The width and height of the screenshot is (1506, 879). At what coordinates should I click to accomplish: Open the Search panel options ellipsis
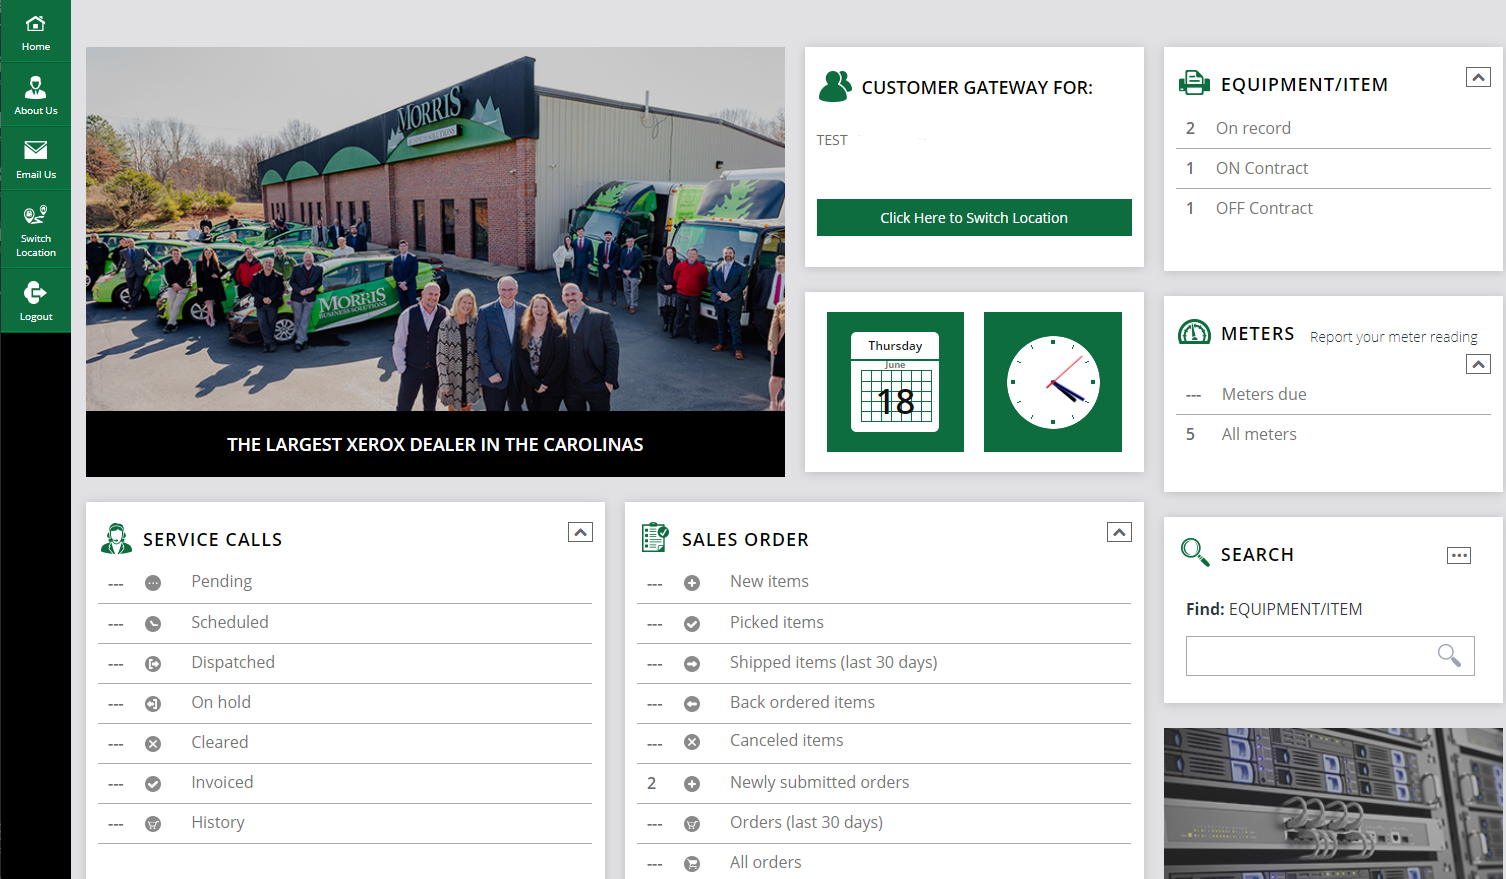click(1459, 555)
